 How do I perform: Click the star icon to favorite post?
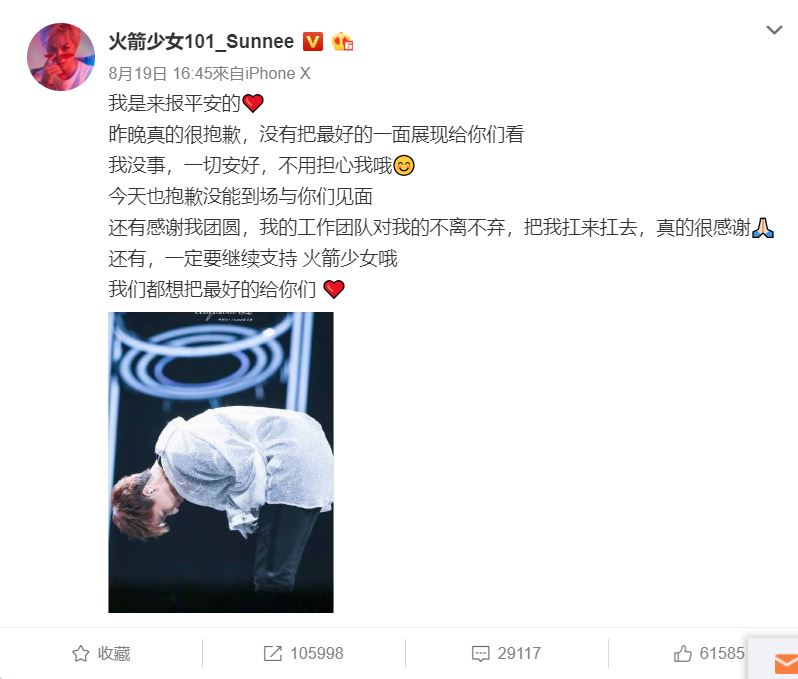click(80, 653)
